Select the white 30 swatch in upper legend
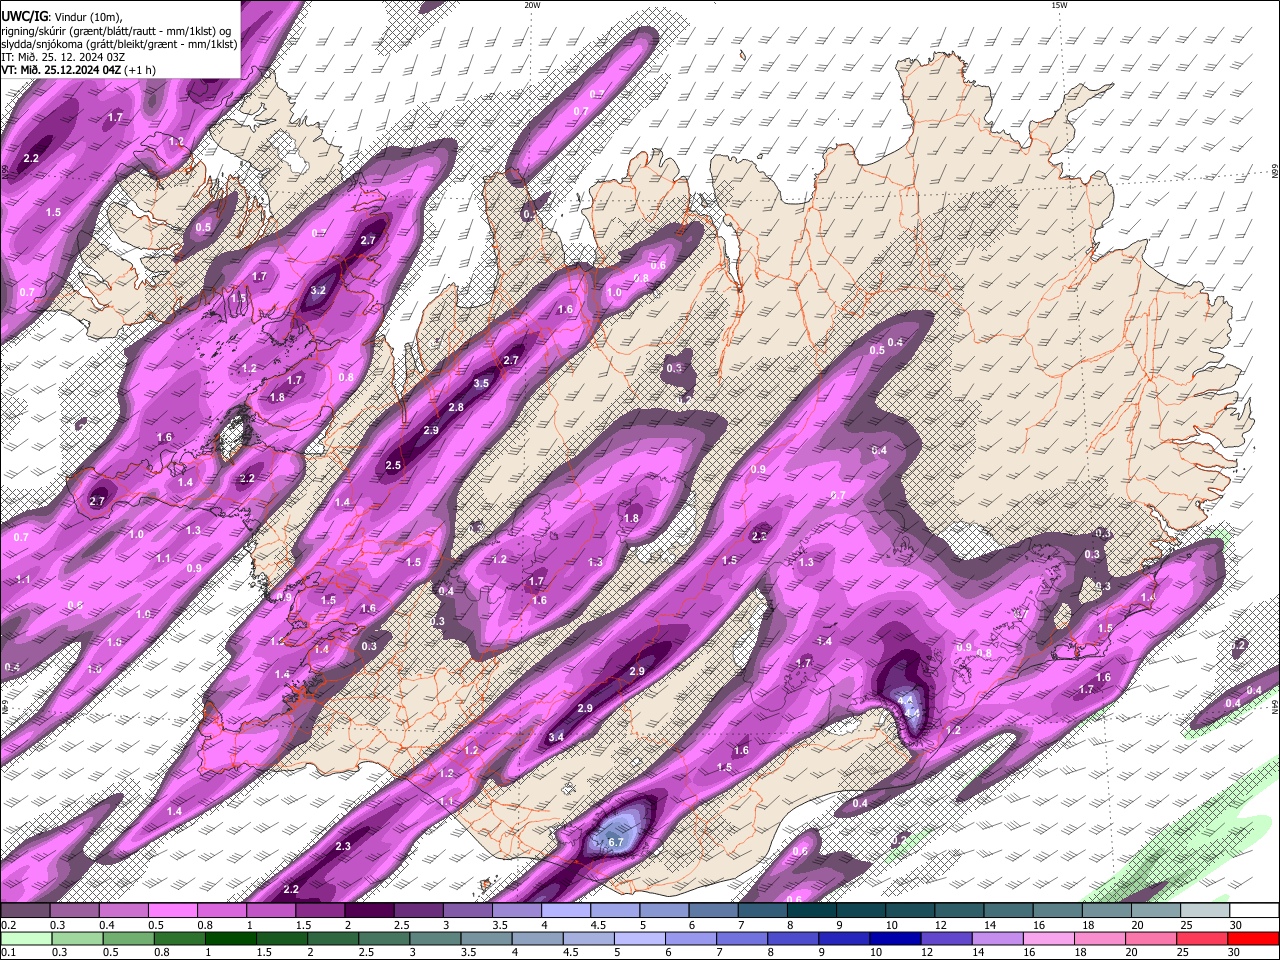This screenshot has height=960, width=1280. [x=1255, y=911]
